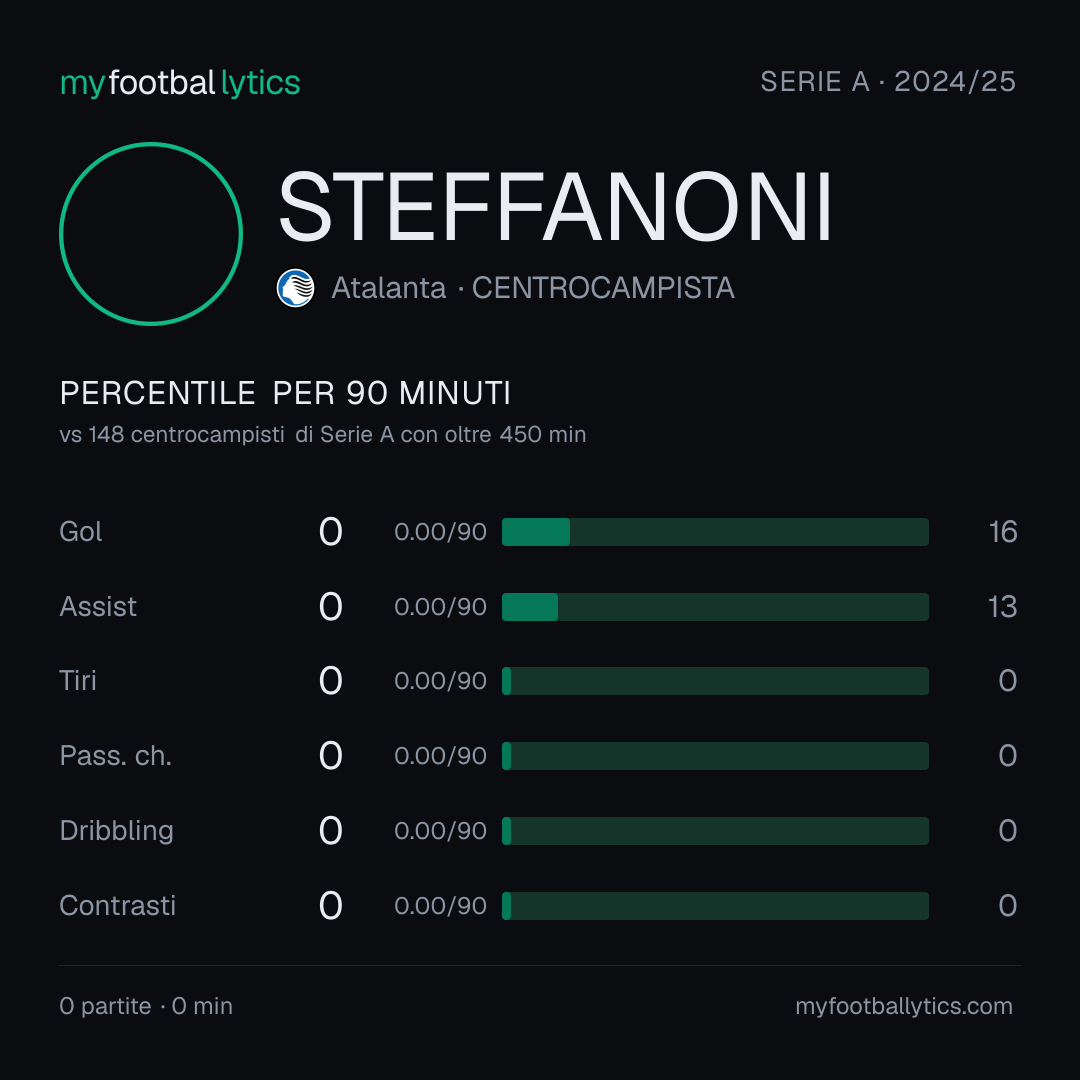The image size is (1080, 1080).
Task: Click the Contrasti percentile bar
Action: (715, 906)
